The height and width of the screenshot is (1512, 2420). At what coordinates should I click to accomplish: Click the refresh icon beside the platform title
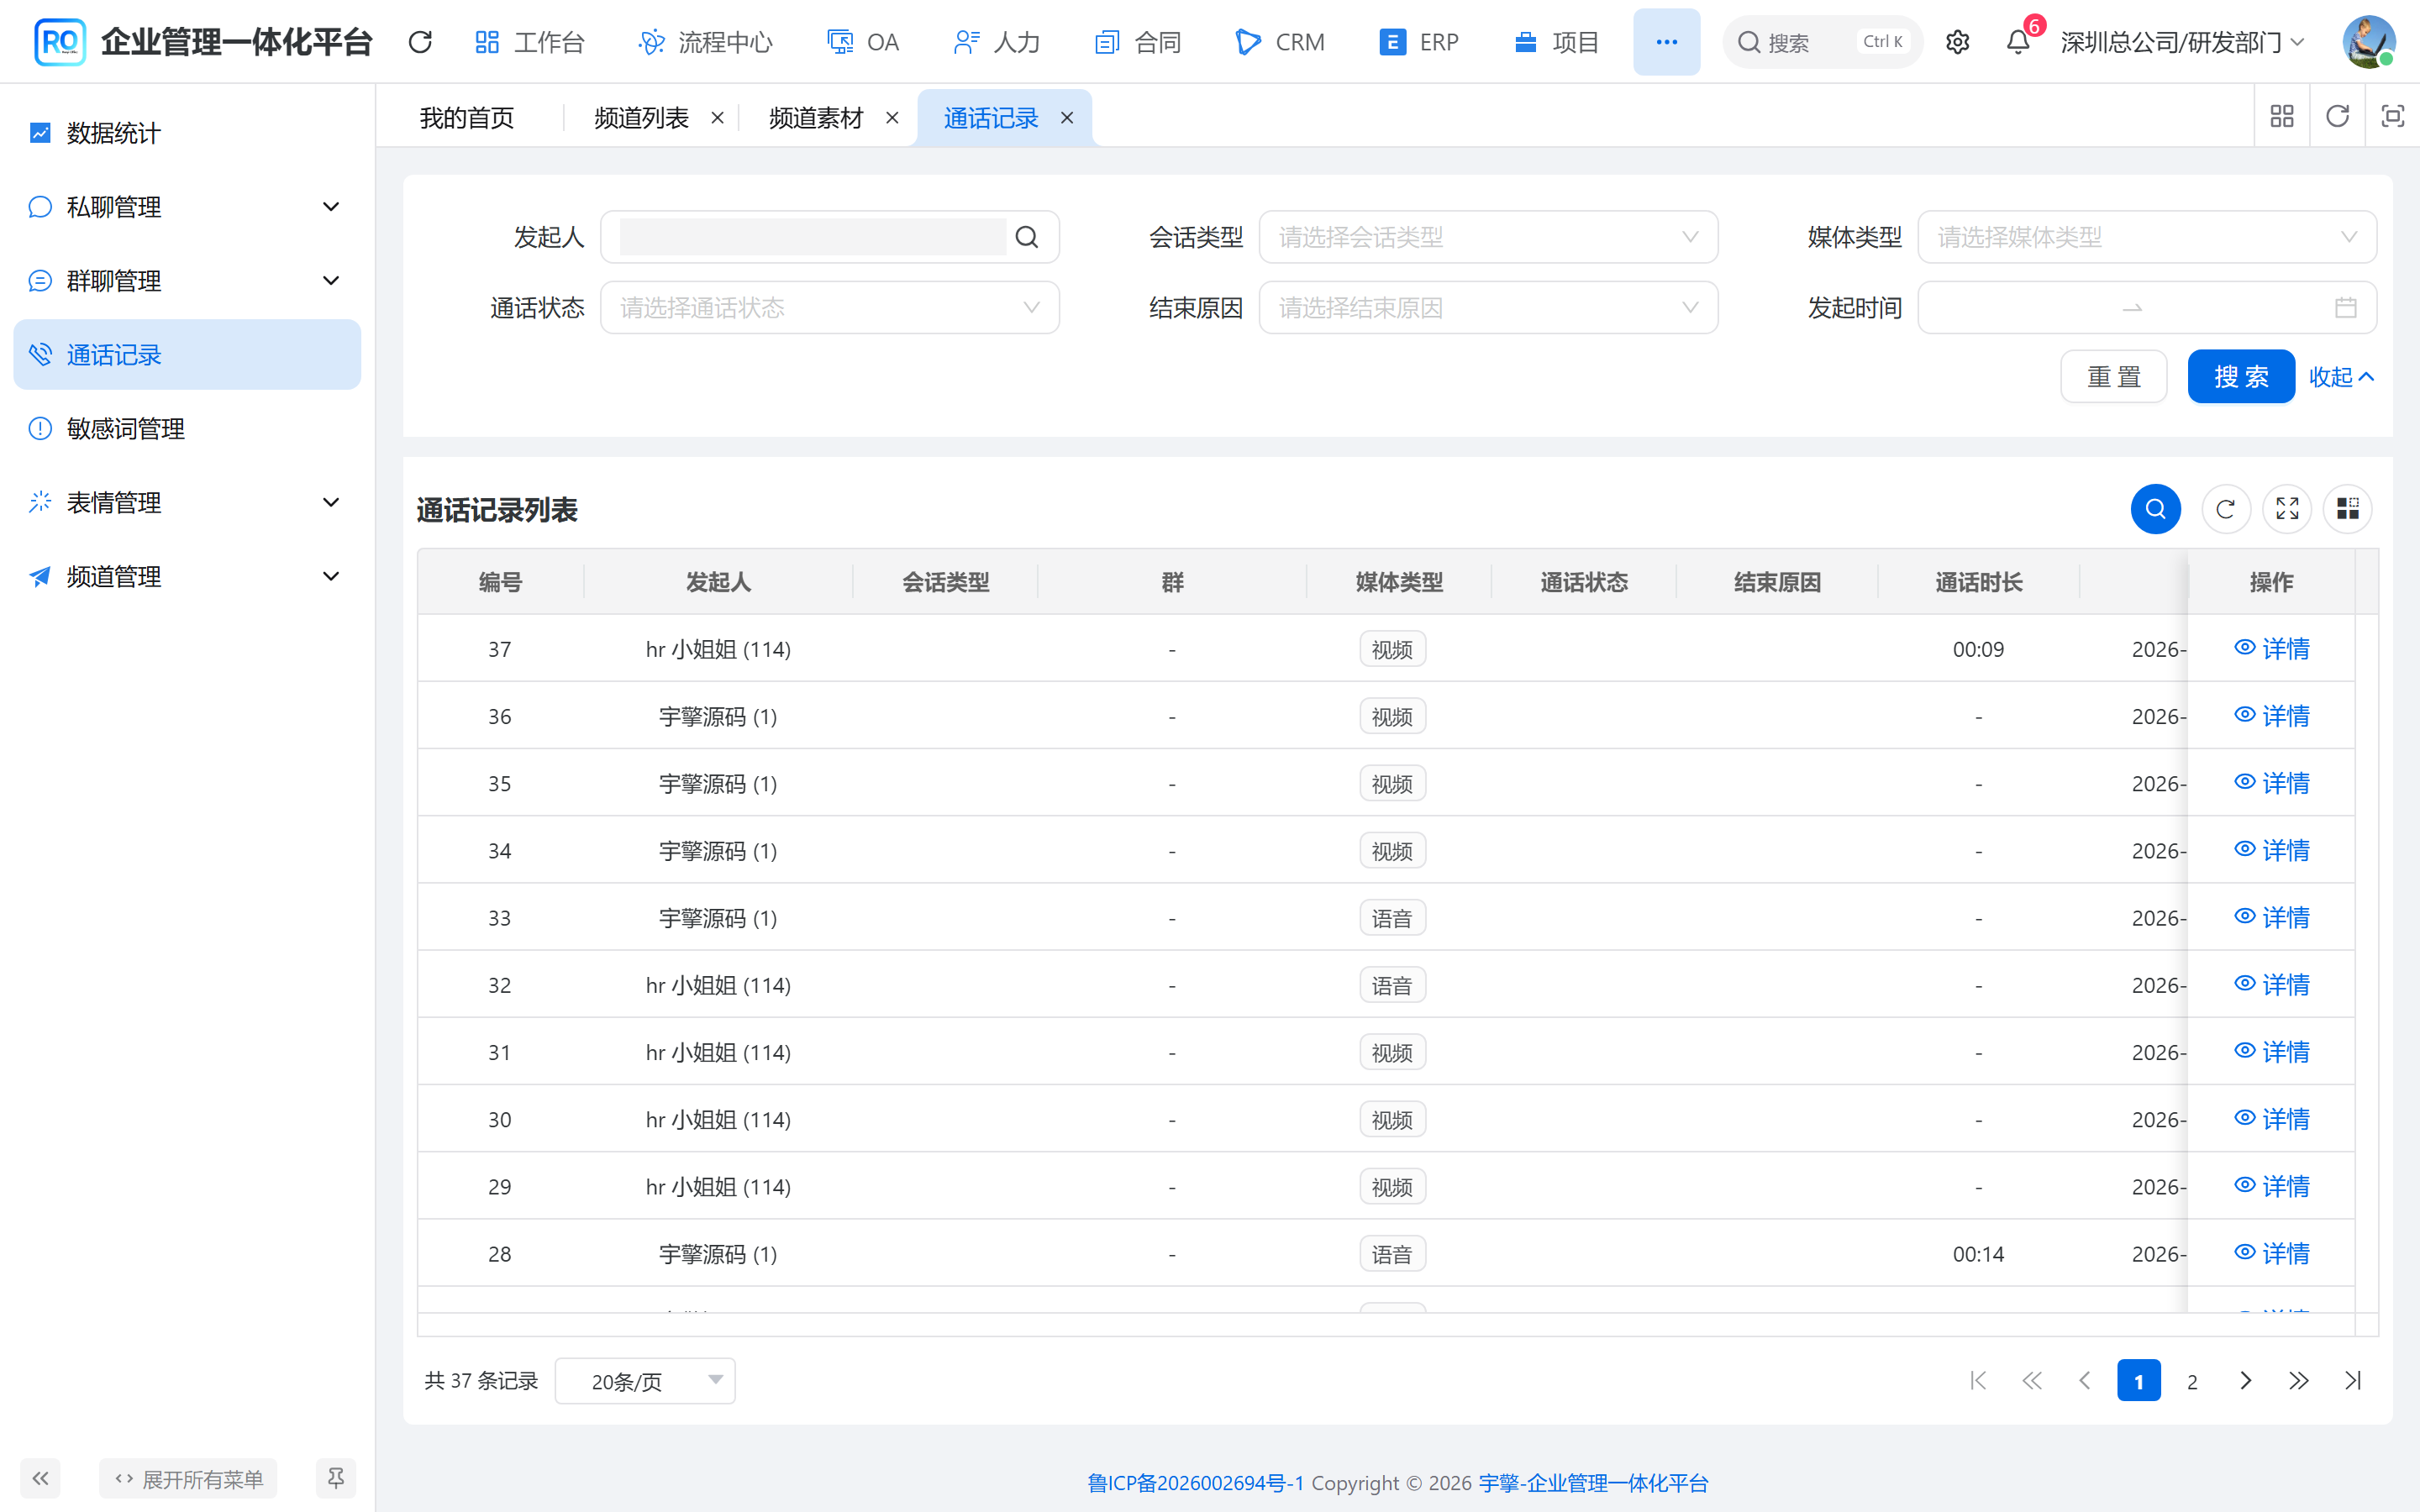point(420,42)
